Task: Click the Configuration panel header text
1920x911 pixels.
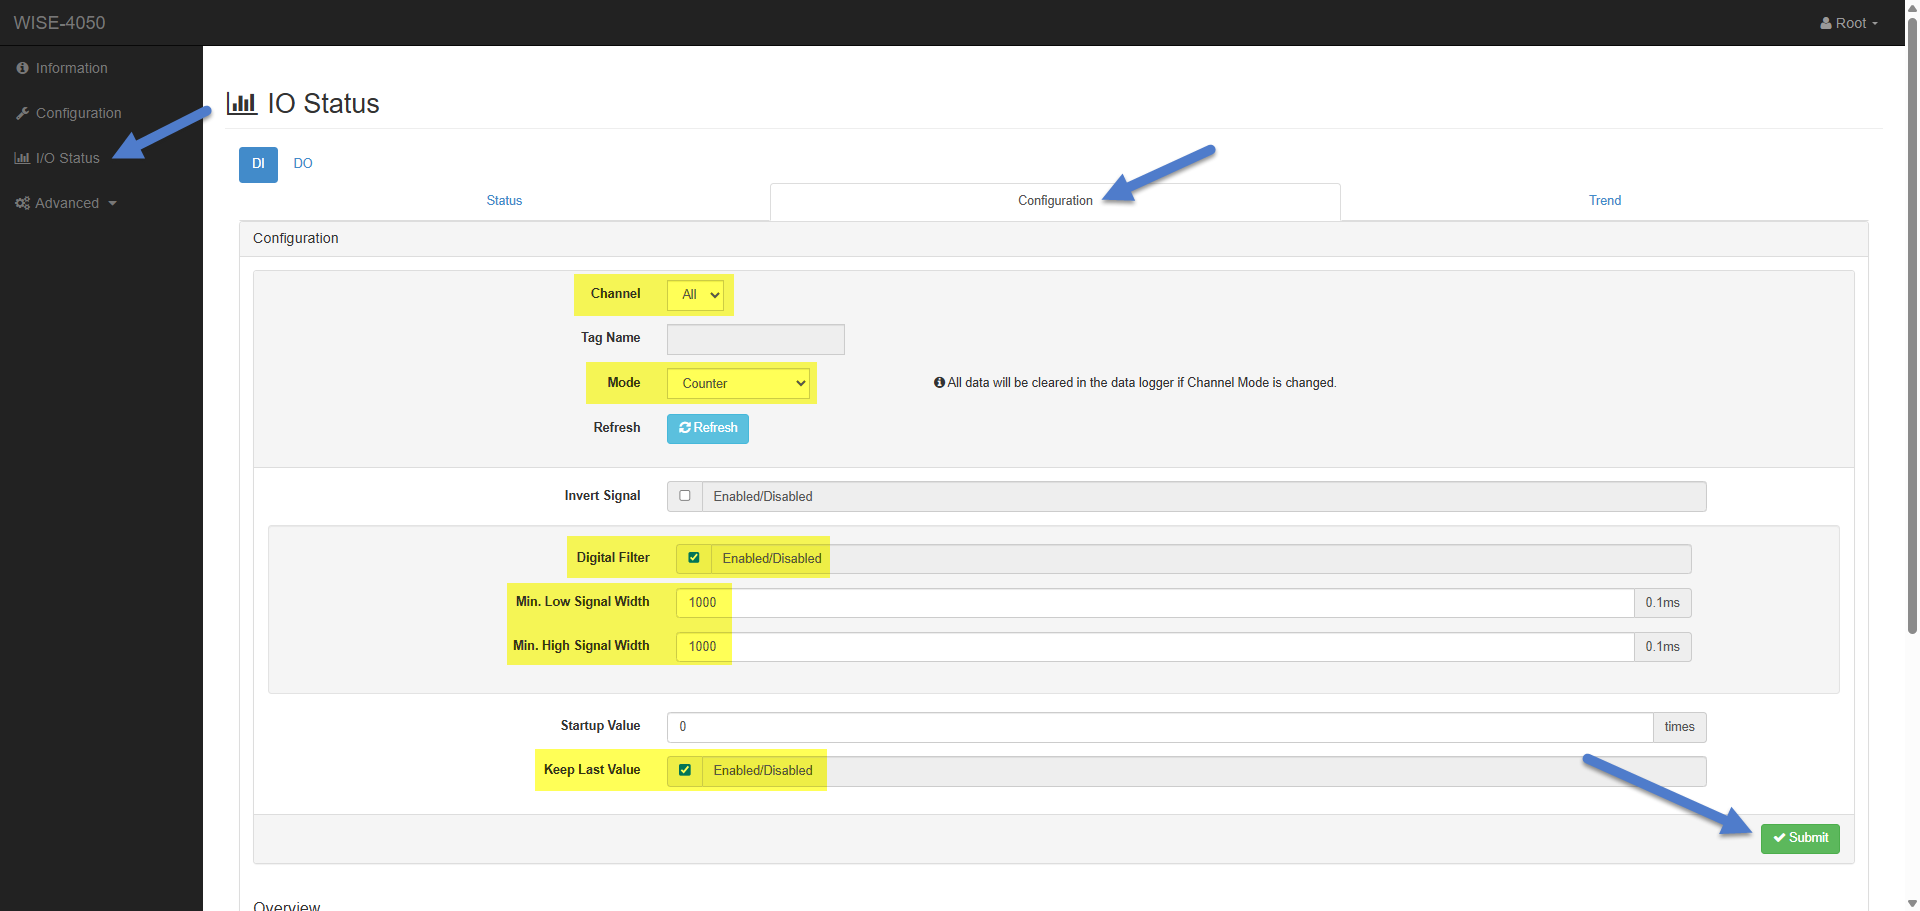Action: [x=296, y=238]
